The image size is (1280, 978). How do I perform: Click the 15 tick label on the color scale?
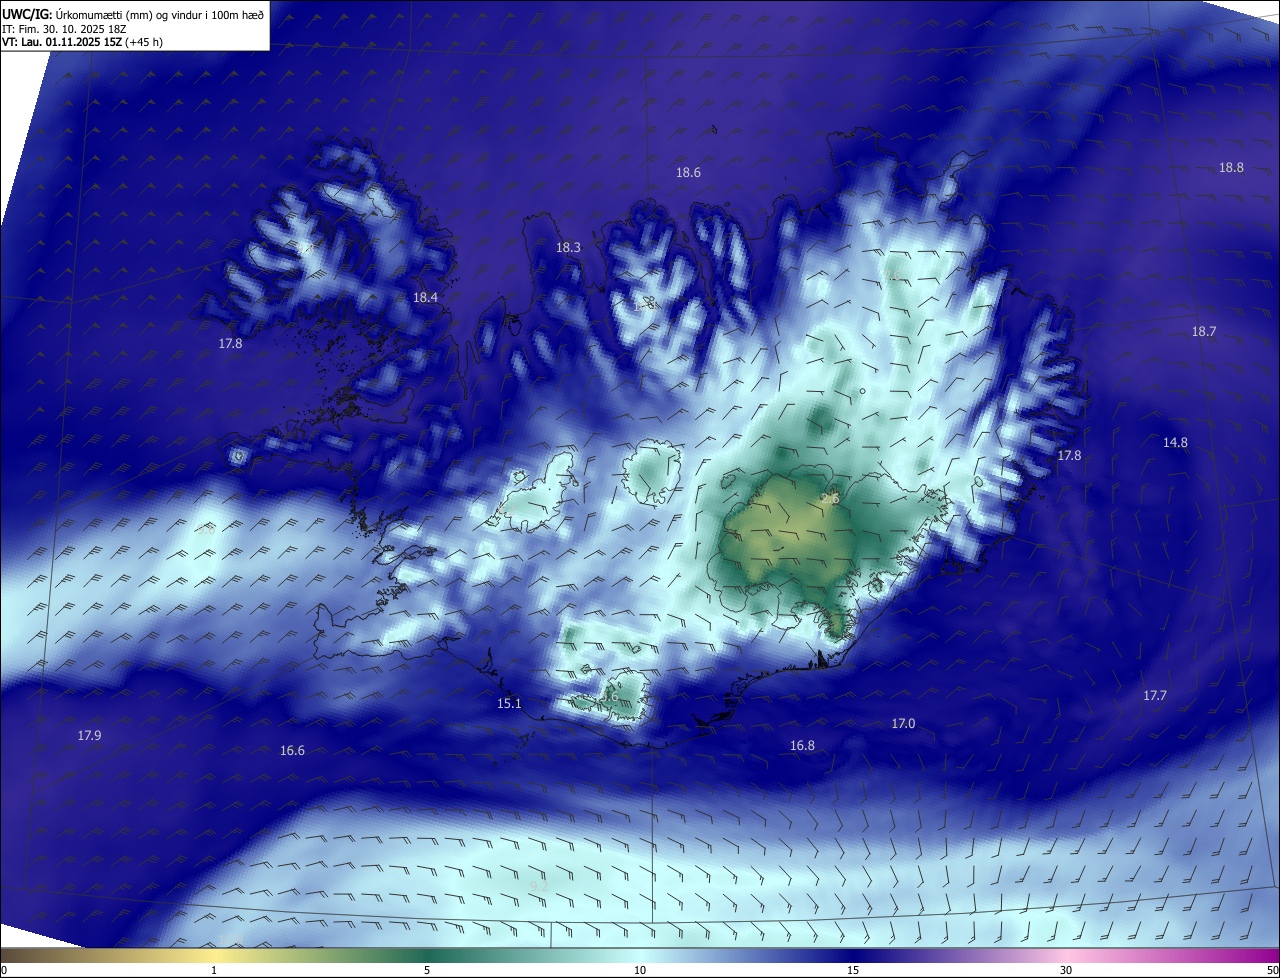coord(853,970)
